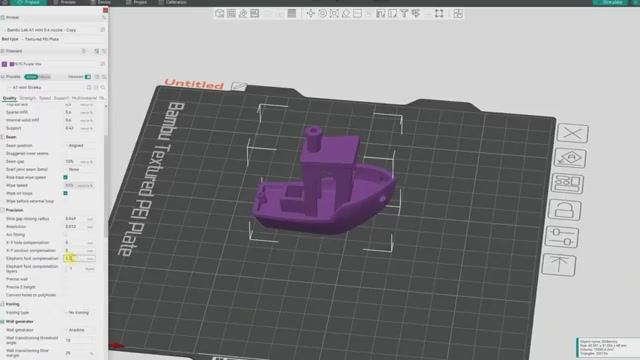Open the Assembly view icon
640x360 pixels.
458,13
